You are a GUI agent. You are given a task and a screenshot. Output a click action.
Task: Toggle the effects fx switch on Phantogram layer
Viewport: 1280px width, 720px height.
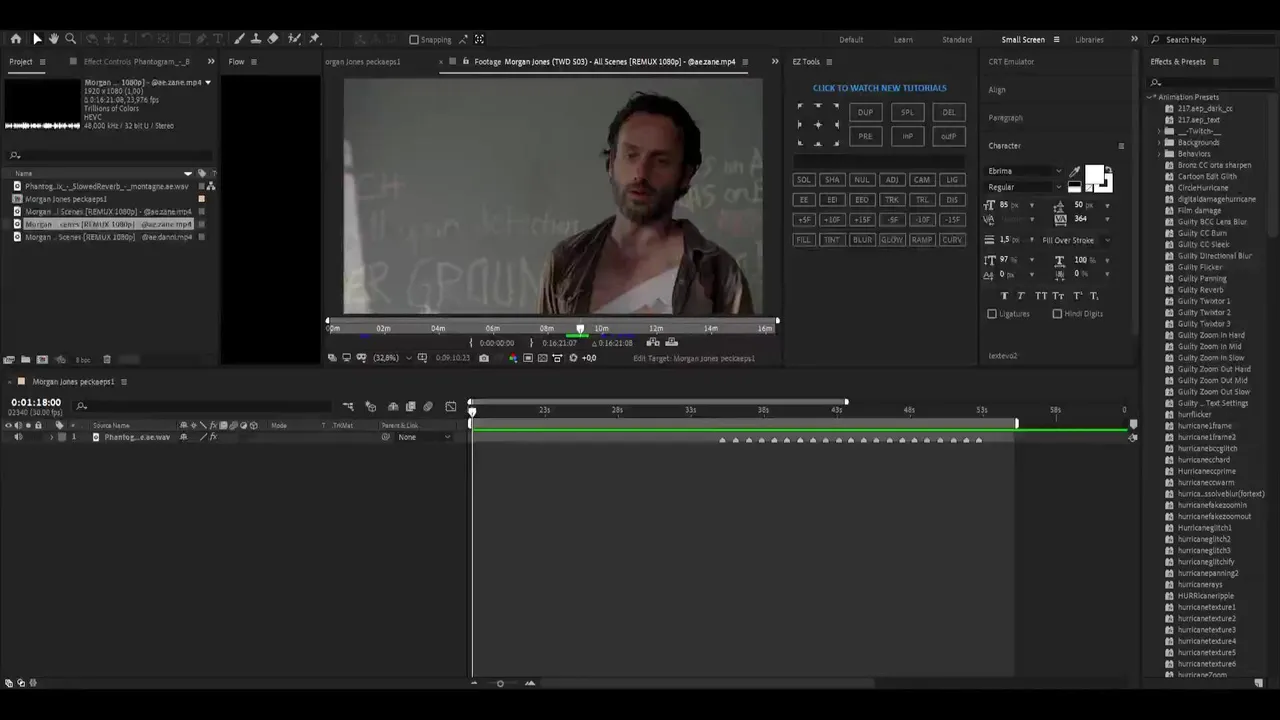pyautogui.click(x=212, y=437)
